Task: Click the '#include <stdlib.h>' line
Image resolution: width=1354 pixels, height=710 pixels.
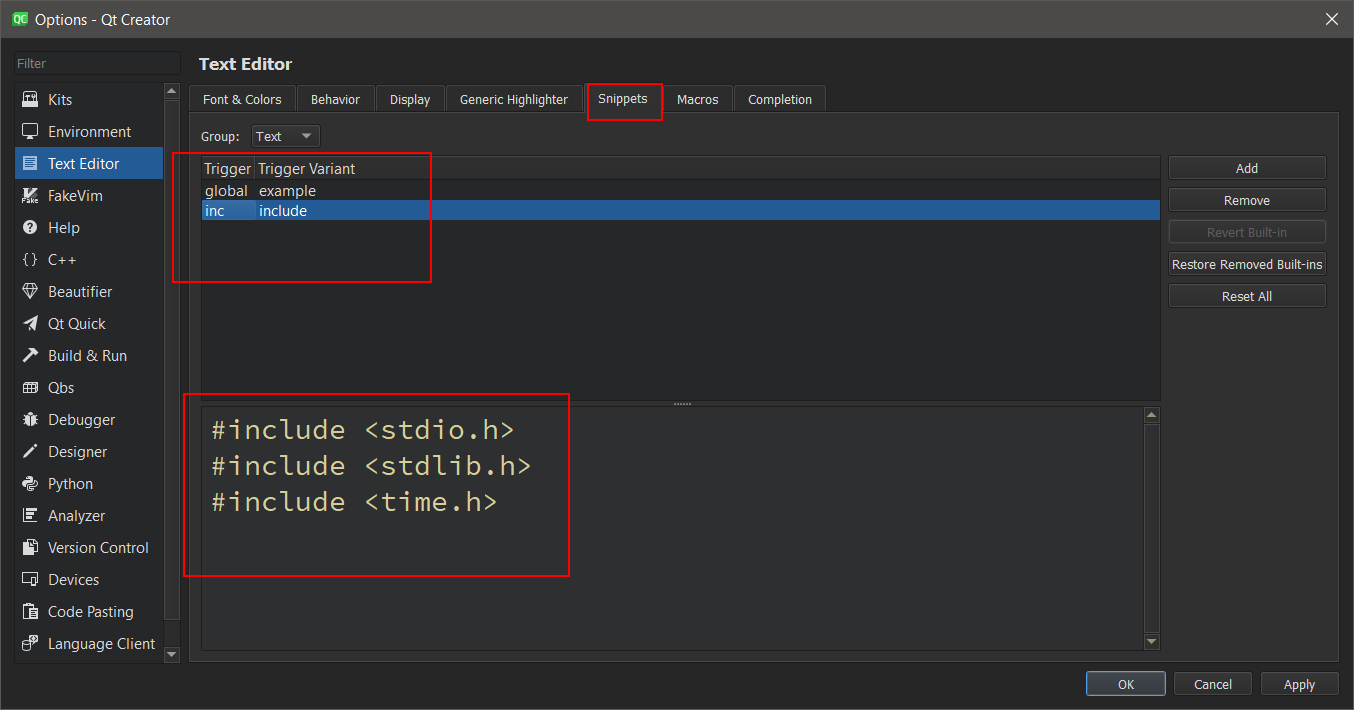Action: point(371,466)
